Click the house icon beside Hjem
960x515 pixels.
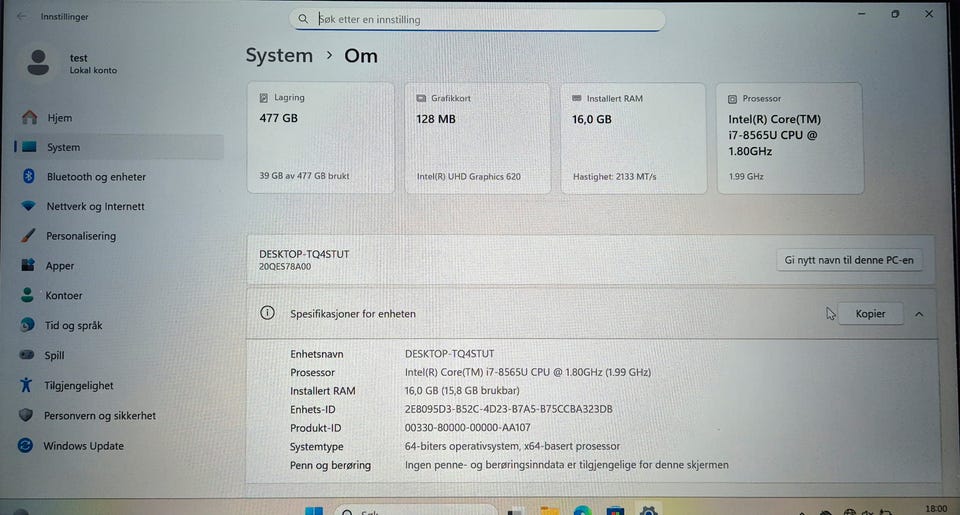tap(29, 117)
